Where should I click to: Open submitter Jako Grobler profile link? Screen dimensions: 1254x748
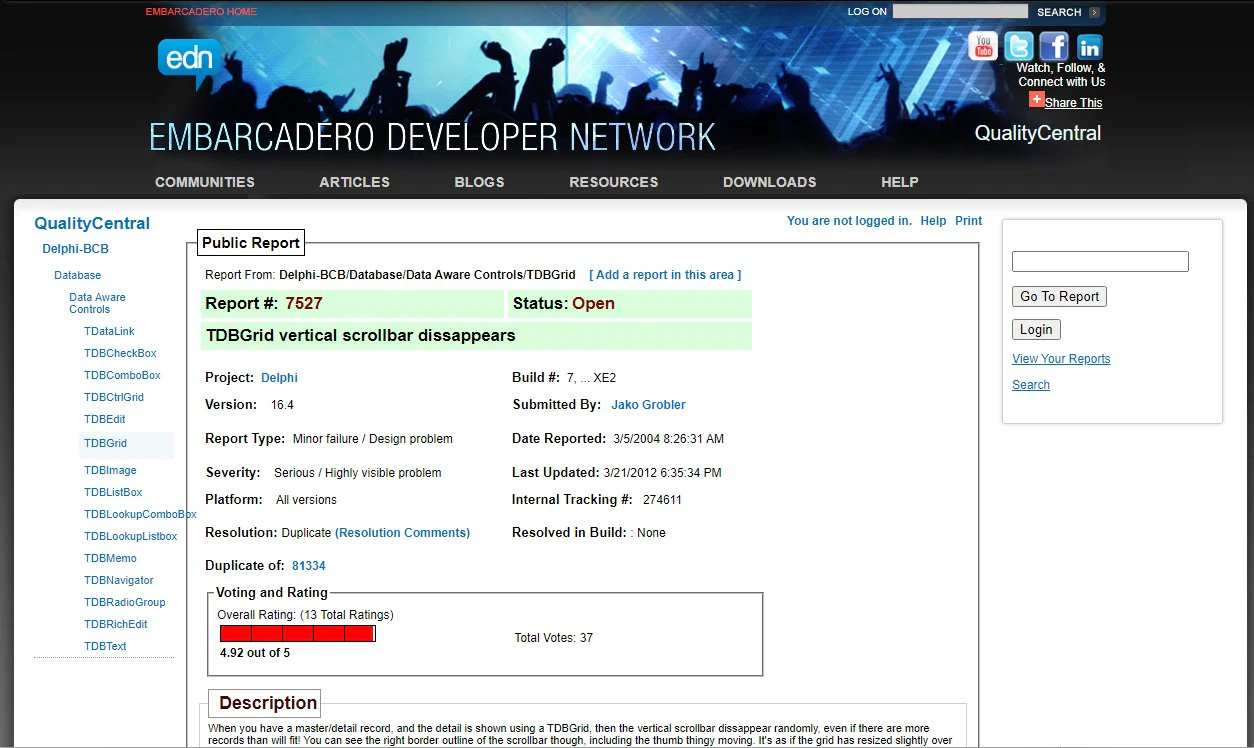648,405
